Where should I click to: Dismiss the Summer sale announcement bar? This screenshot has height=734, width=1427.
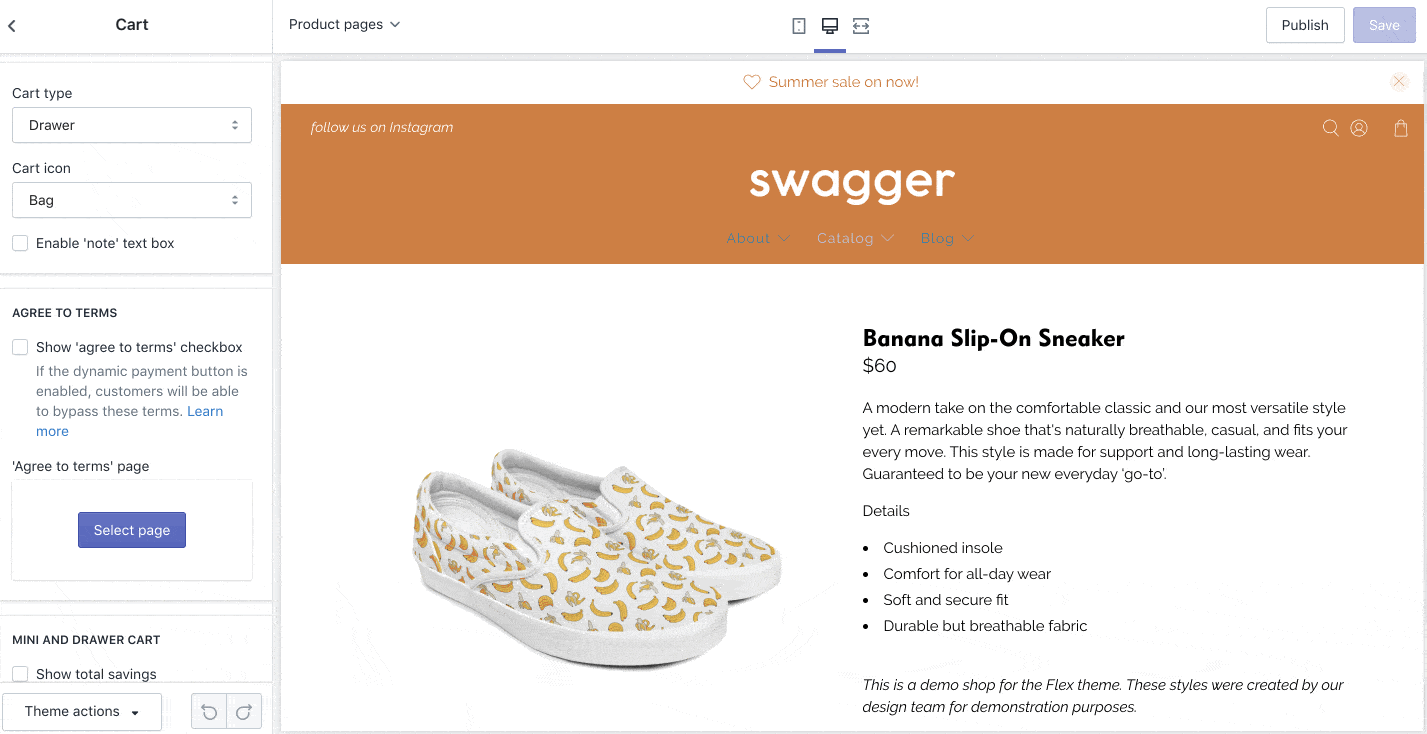[1399, 82]
